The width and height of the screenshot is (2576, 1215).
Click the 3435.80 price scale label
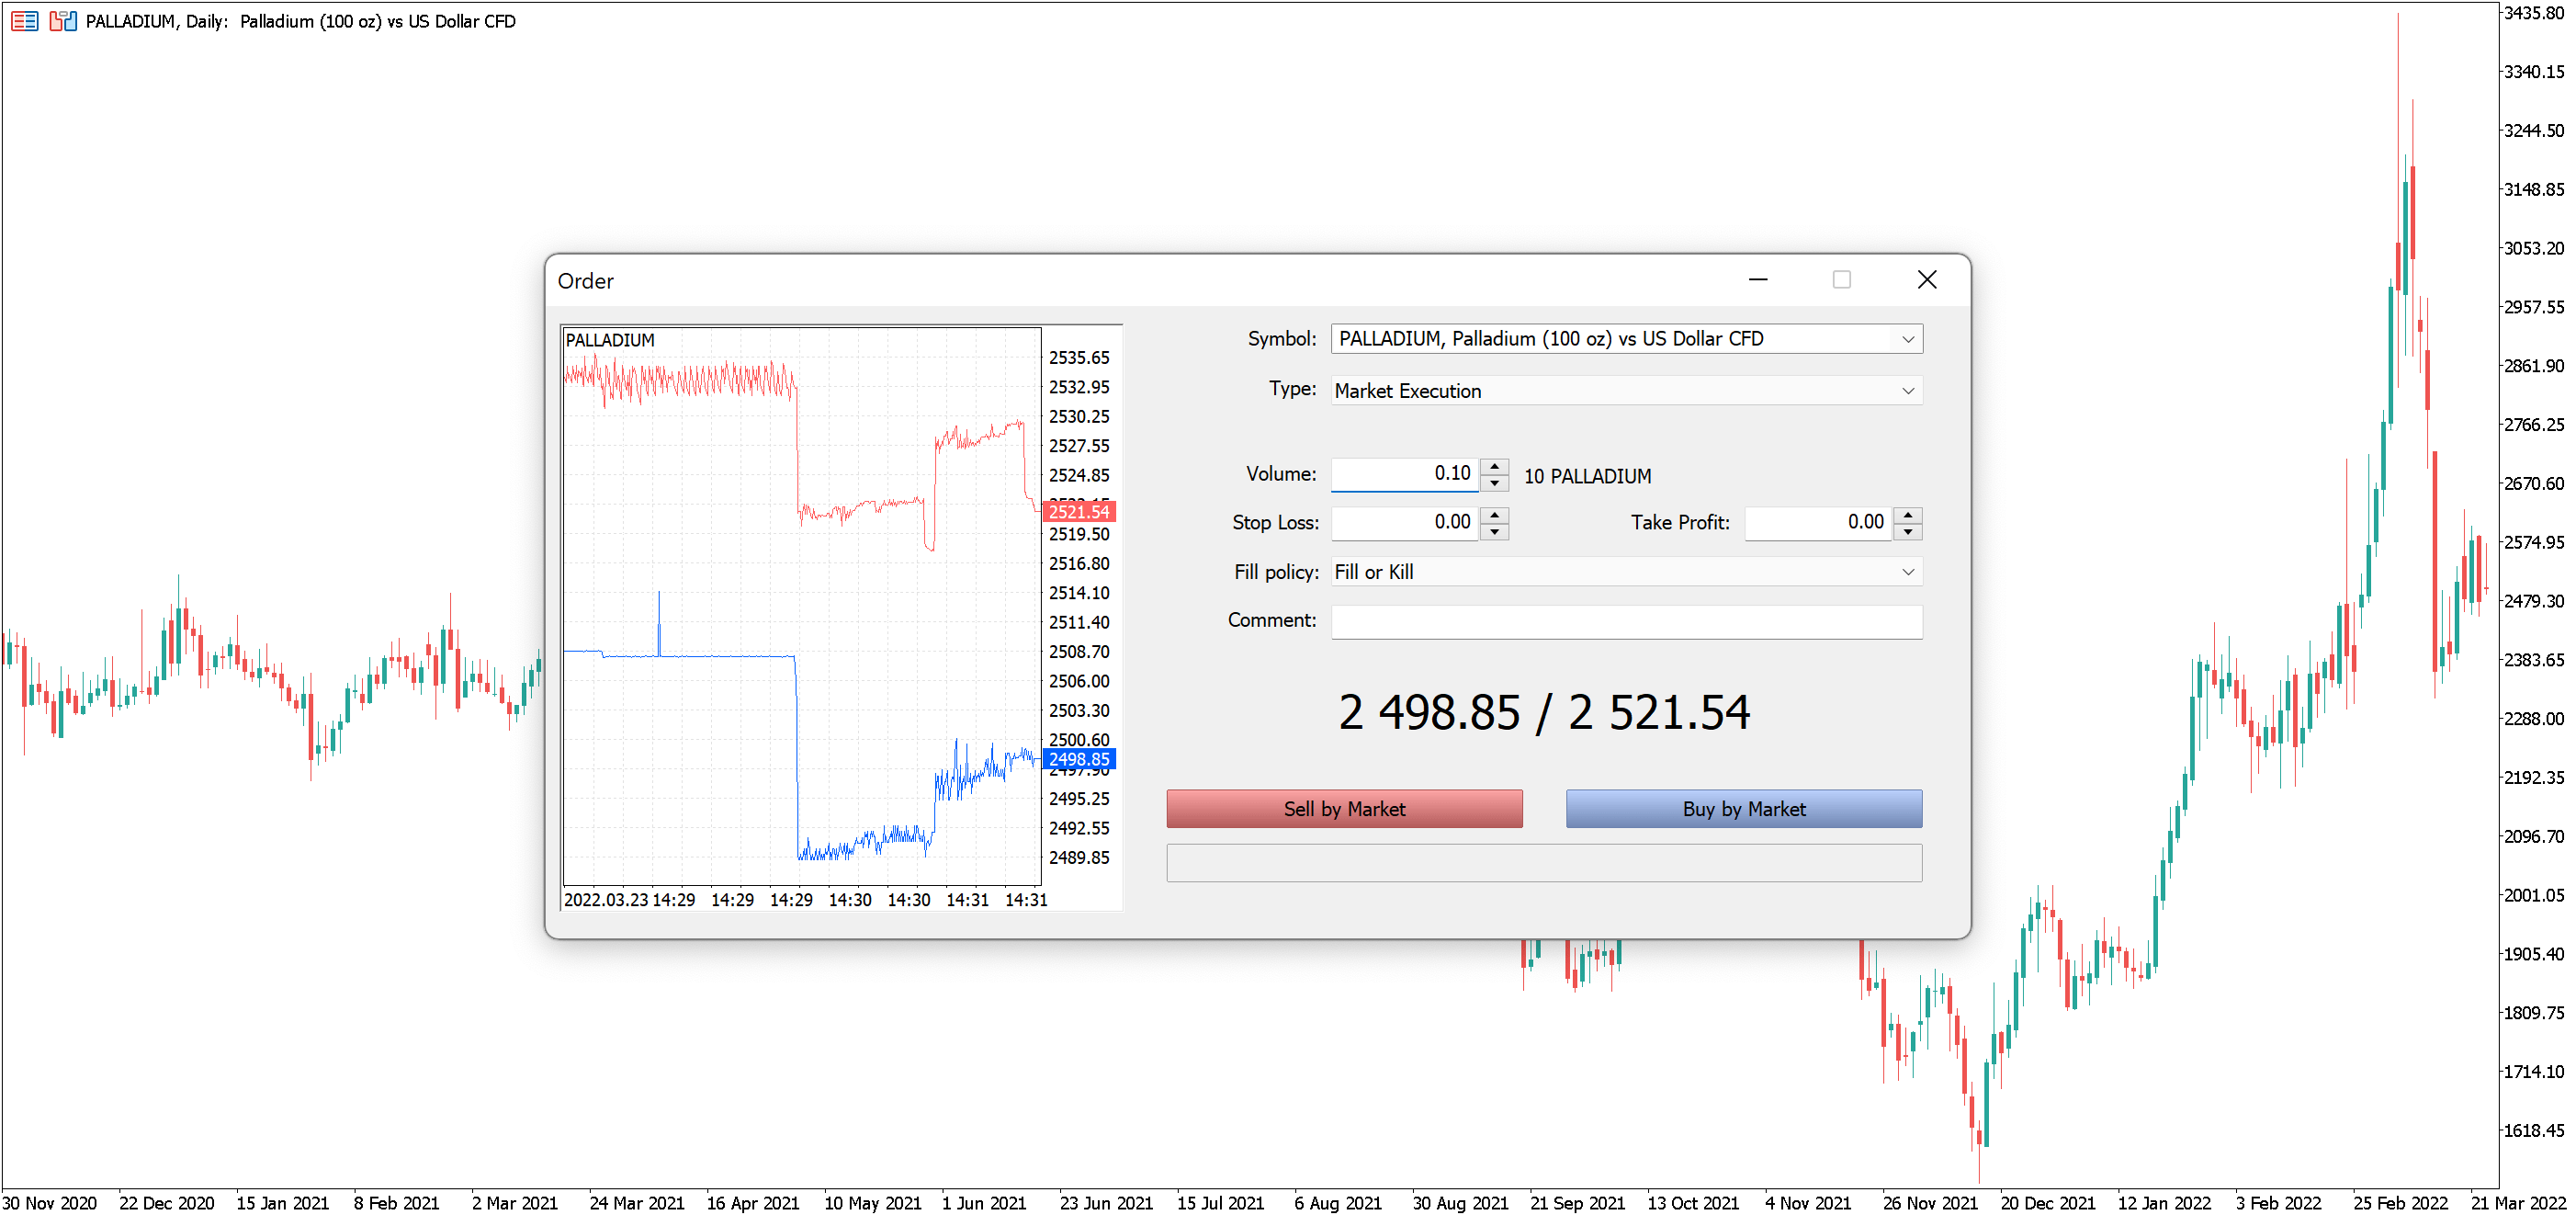click(x=2533, y=13)
